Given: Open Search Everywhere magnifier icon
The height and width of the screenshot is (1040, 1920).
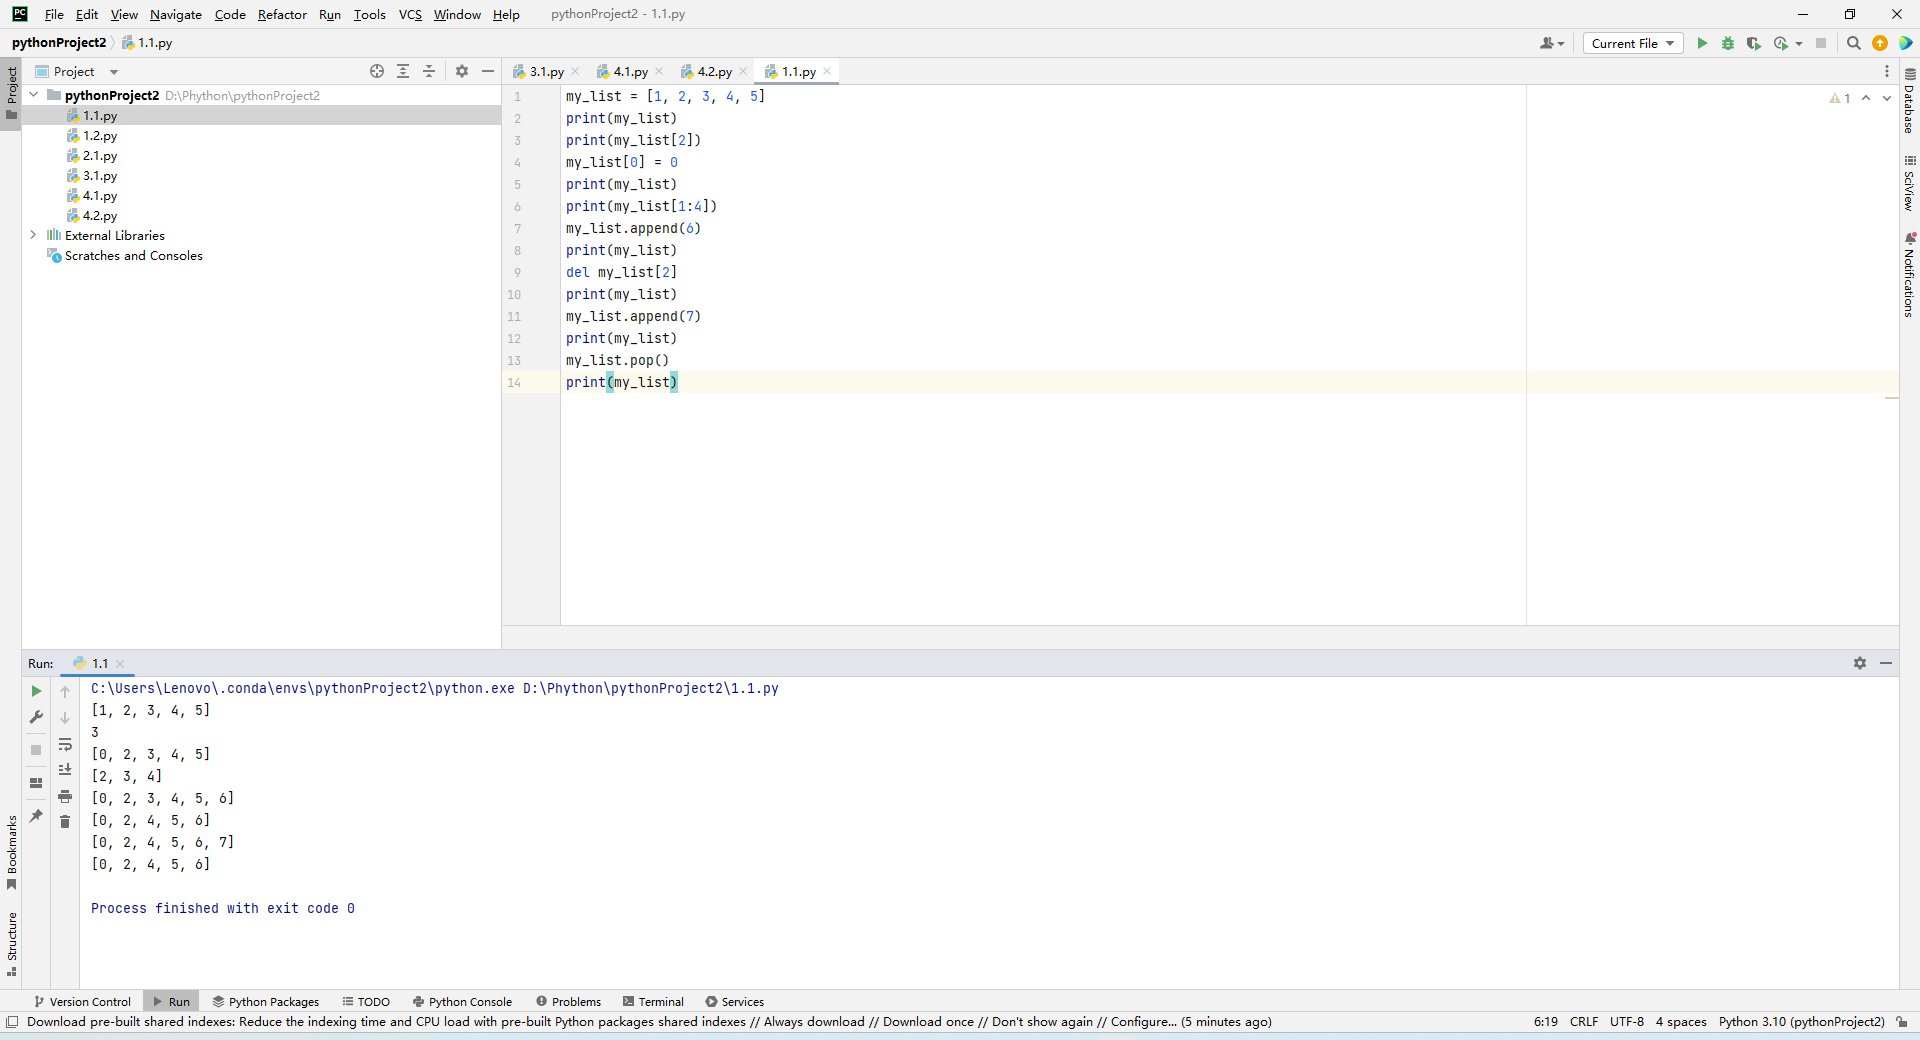Looking at the screenshot, I should 1853,43.
